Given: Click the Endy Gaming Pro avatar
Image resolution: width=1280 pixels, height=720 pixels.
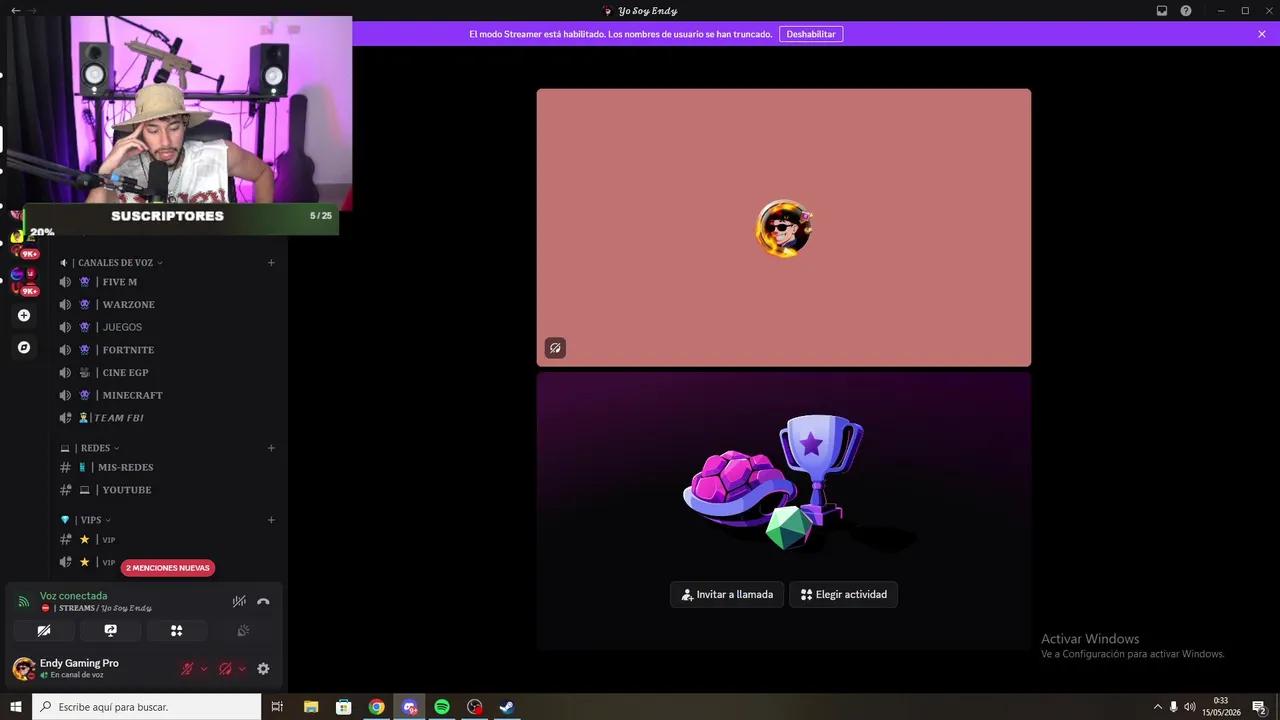Looking at the screenshot, I should pos(23,668).
